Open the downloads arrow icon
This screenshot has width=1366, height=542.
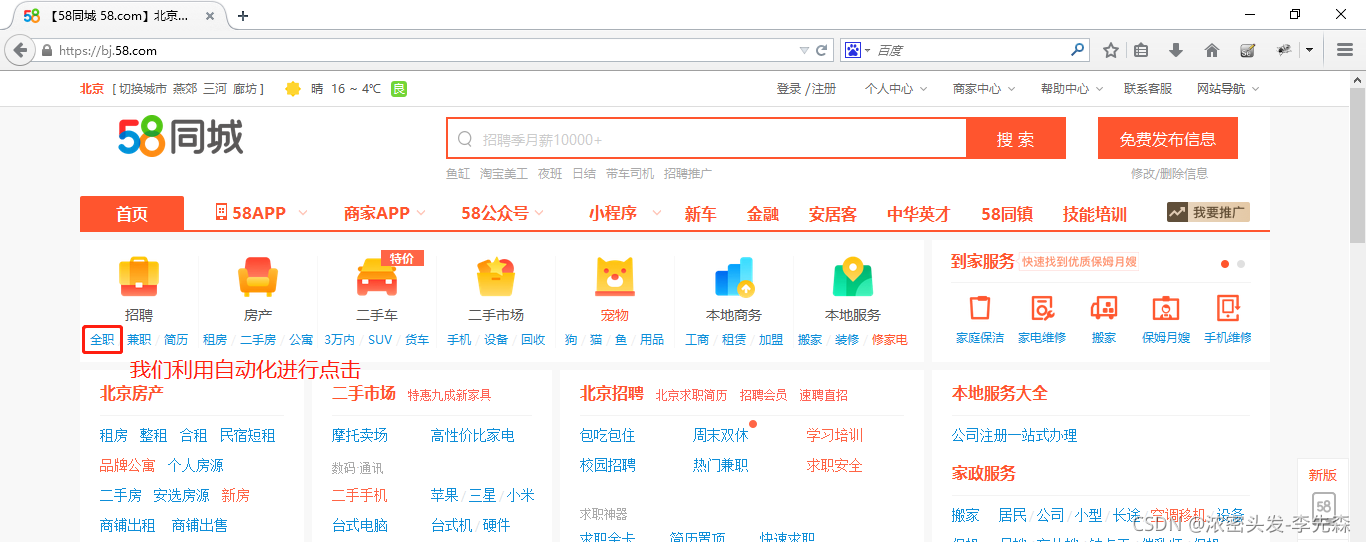1176,50
